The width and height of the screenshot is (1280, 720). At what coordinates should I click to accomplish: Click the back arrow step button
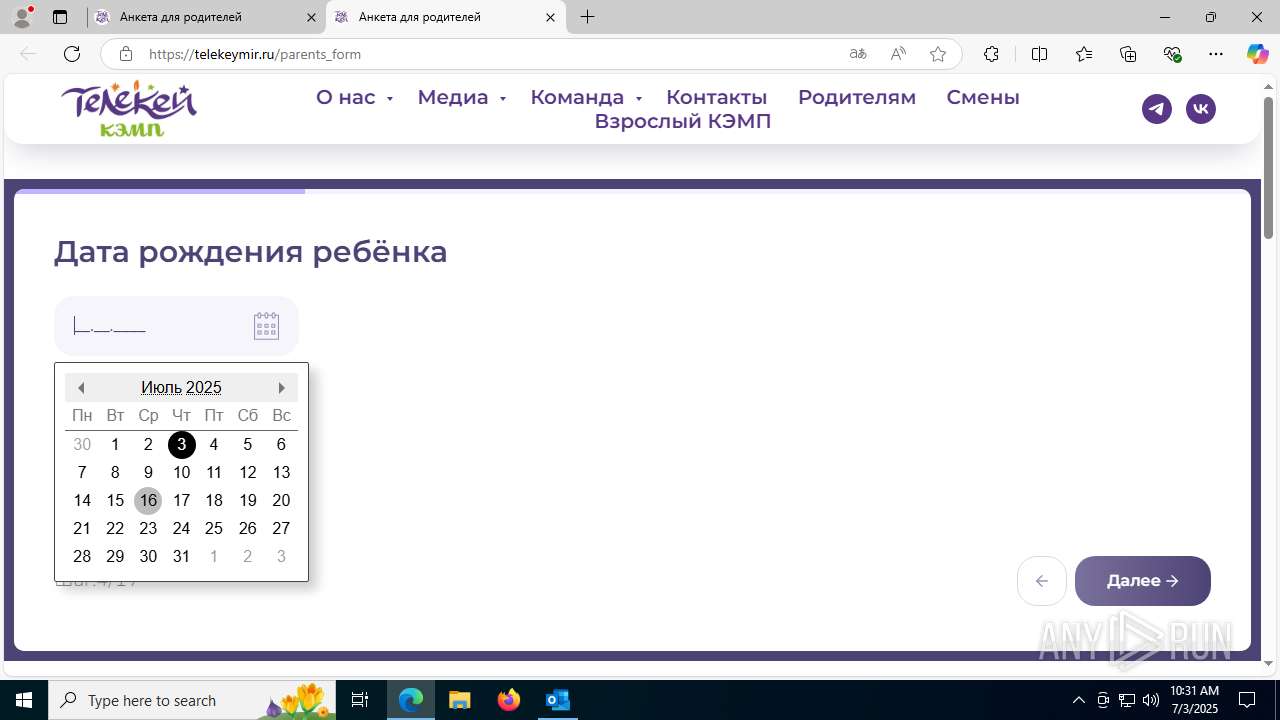1042,581
